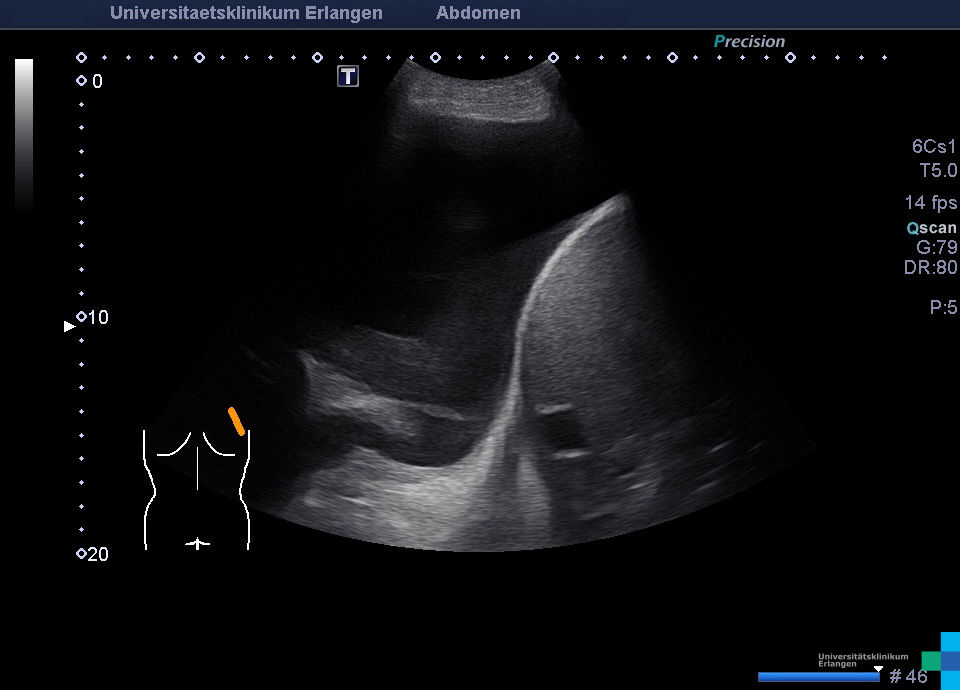Click the blue cine loop progress bar

[x=818, y=677]
